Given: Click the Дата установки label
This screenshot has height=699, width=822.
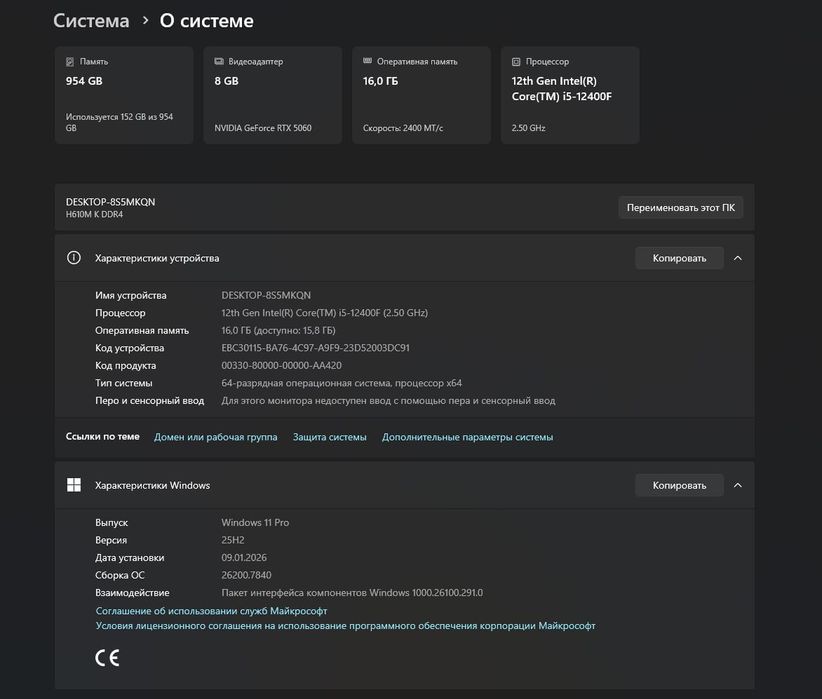Looking at the screenshot, I should coord(129,557).
